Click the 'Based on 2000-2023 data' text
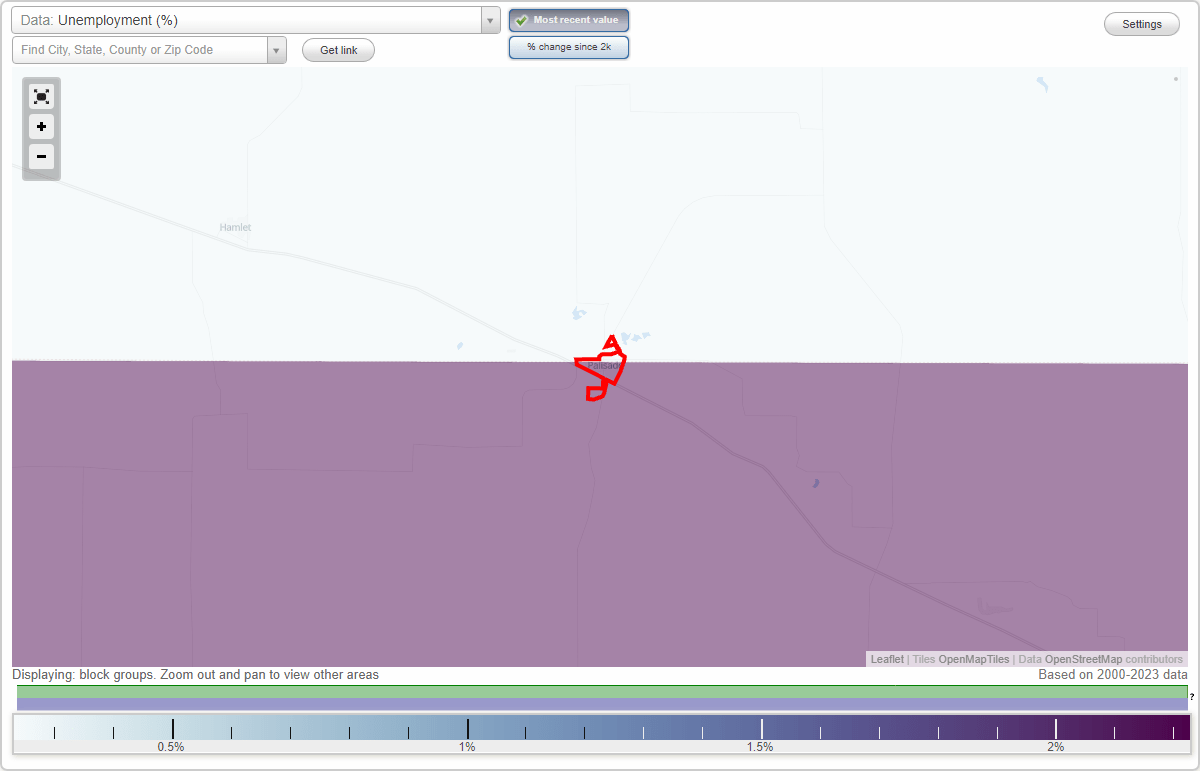Image resolution: width=1200 pixels, height=771 pixels. click(1113, 675)
